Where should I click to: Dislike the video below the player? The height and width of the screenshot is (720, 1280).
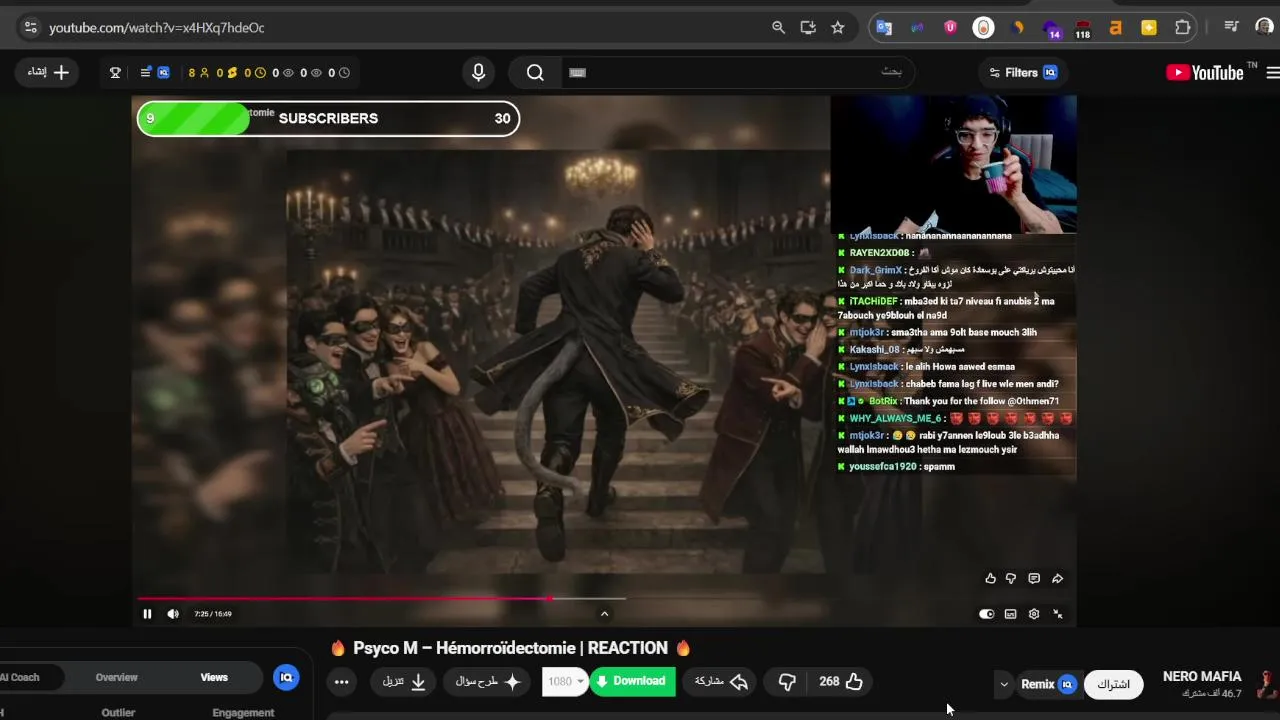click(x=787, y=682)
